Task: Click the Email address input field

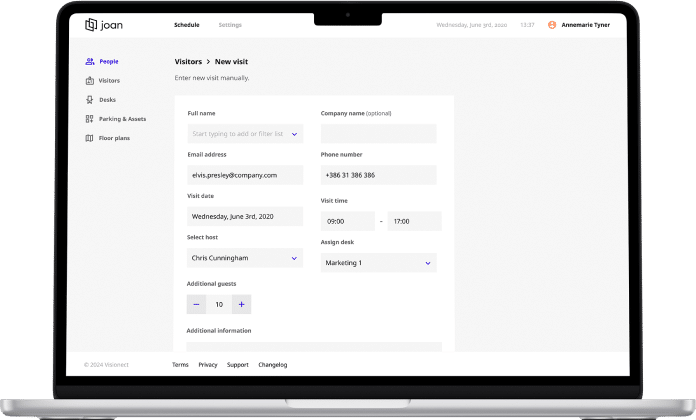Action: point(245,175)
